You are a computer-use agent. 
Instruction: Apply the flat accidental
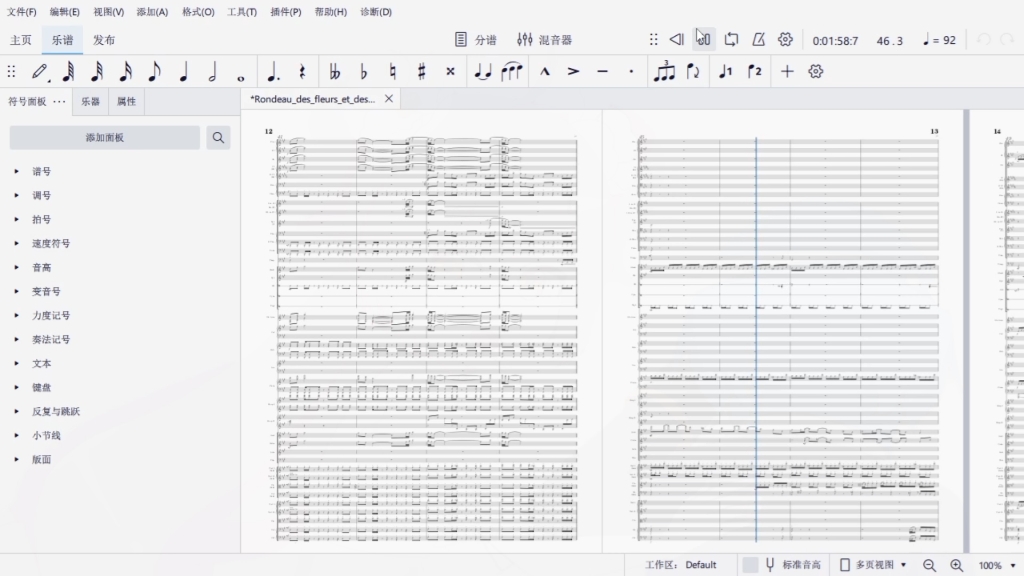point(364,71)
